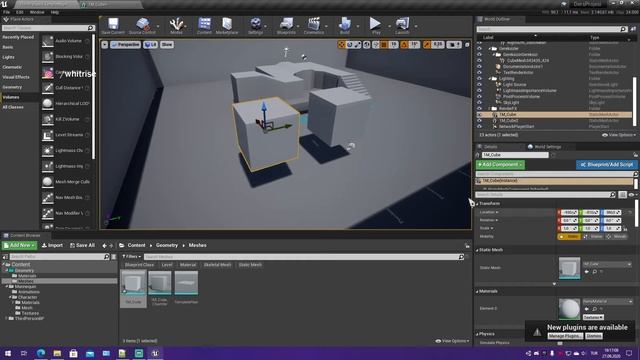This screenshot has width=640, height=360.
Task: Select Nav Mesh Bounds Volume icon
Action: (48, 198)
